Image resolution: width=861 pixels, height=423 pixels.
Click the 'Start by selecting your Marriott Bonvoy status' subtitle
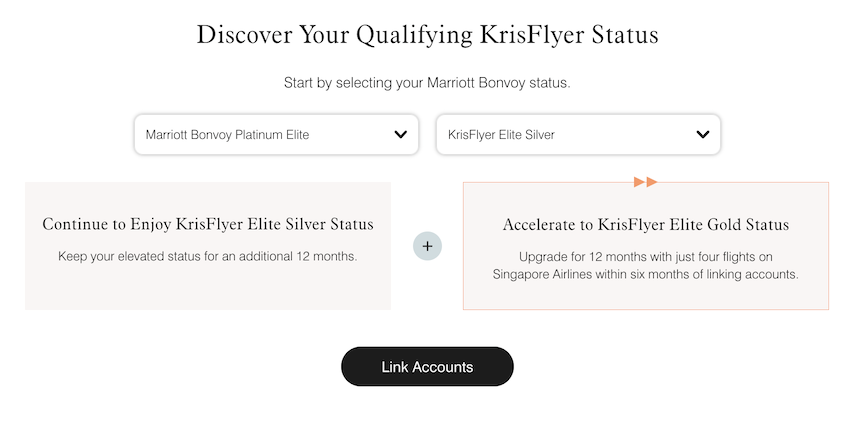[x=428, y=83]
